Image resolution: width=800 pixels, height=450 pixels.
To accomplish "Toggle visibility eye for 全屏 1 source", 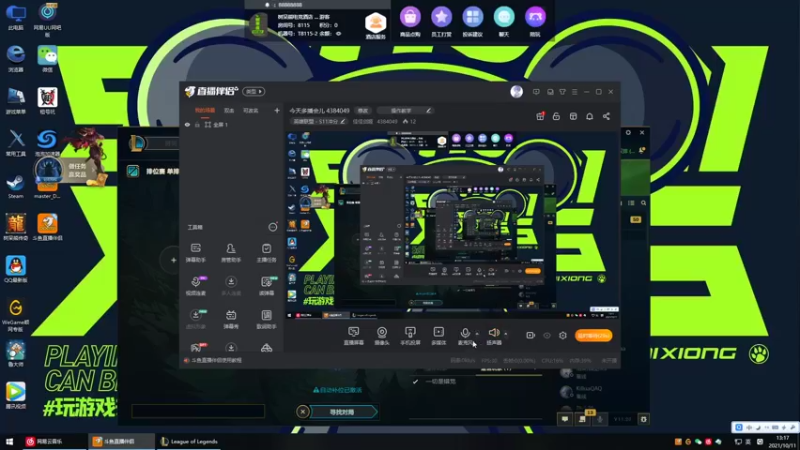I will tap(187, 124).
